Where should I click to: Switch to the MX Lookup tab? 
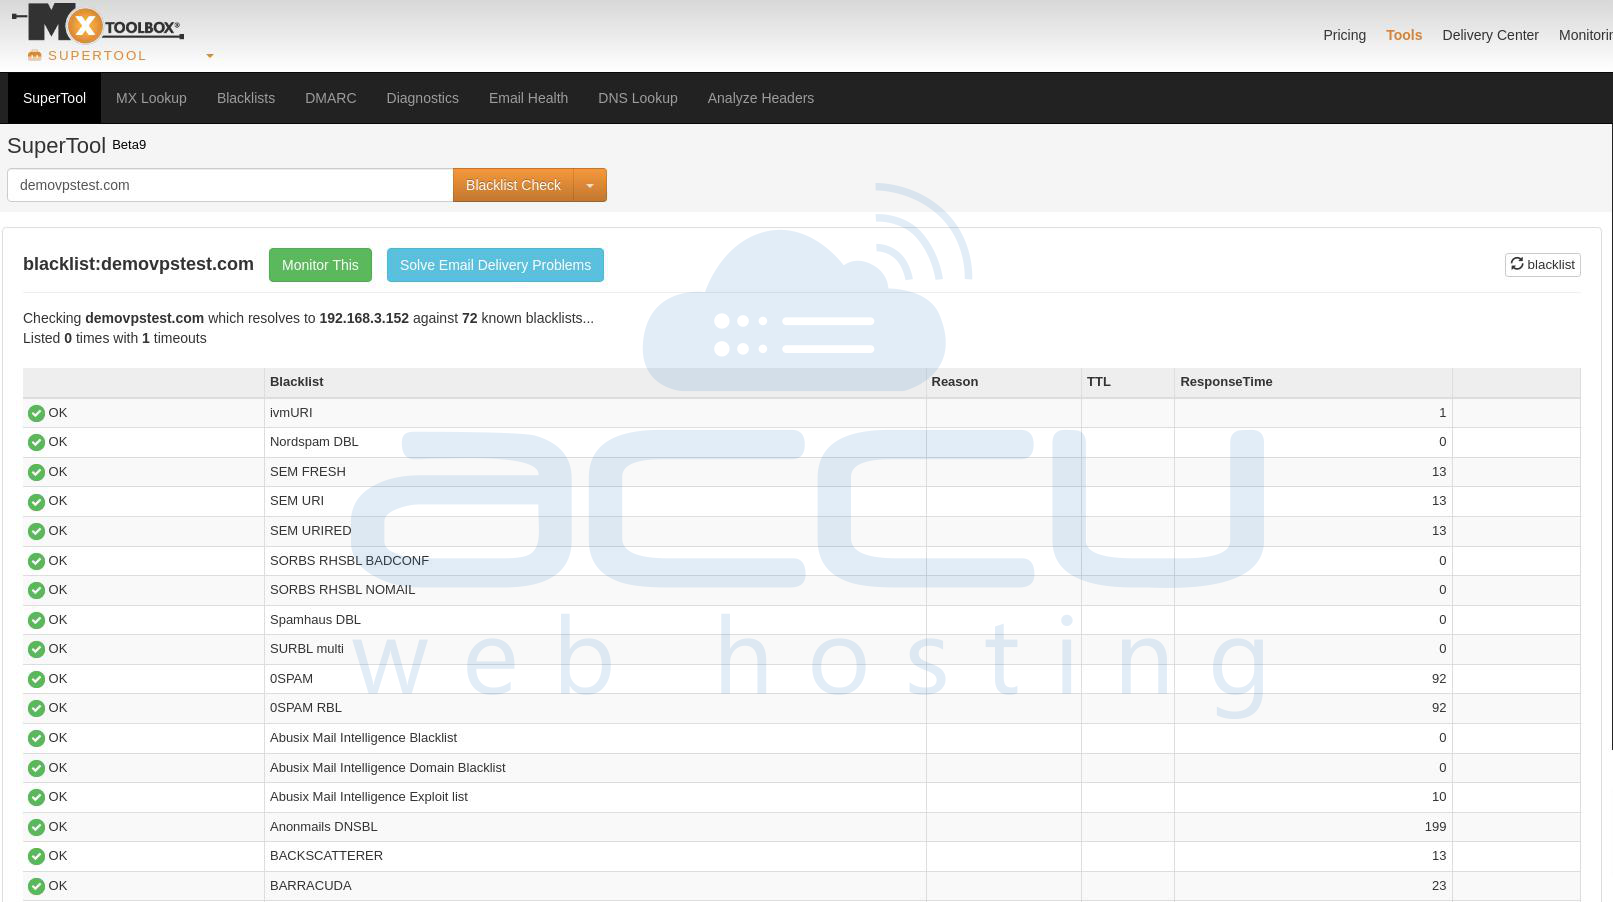(x=151, y=98)
